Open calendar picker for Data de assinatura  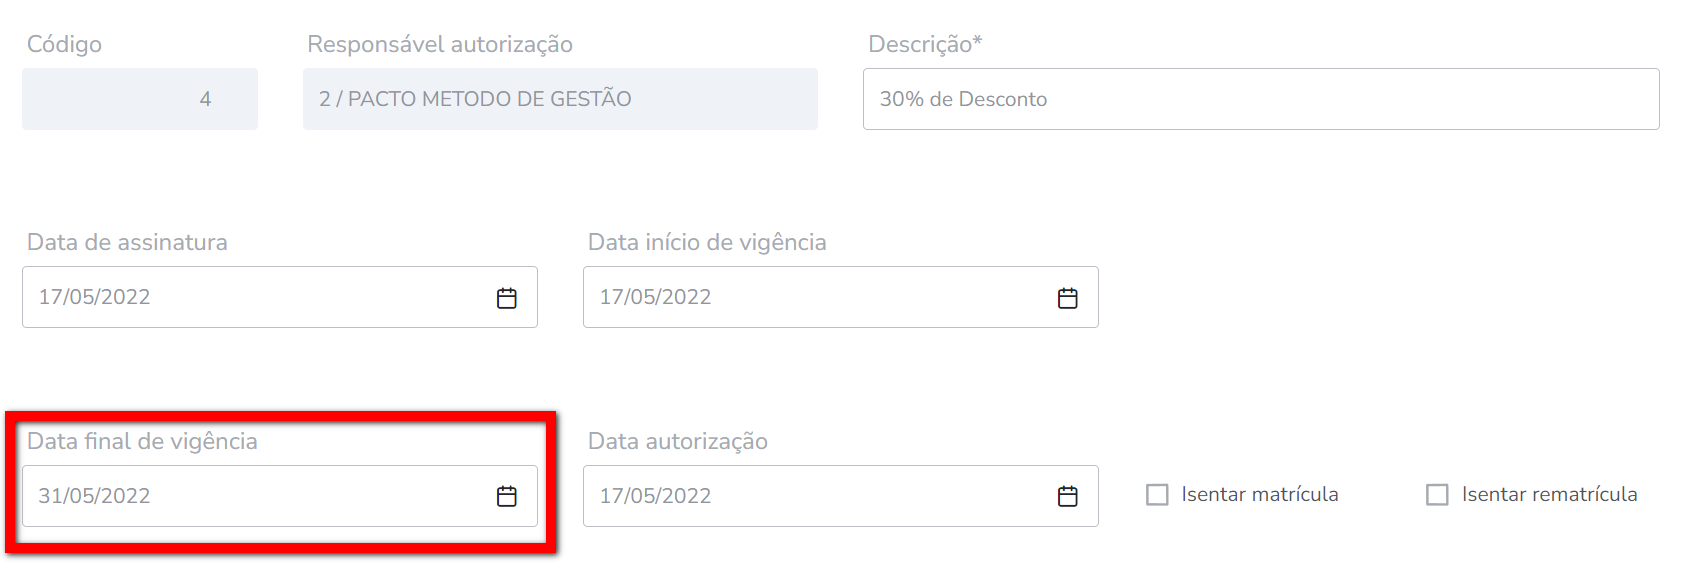507,298
